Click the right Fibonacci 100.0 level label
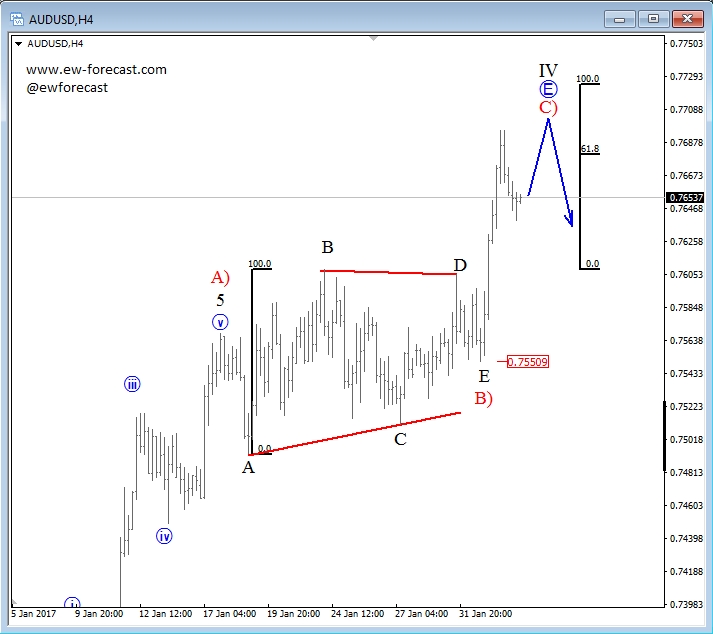This screenshot has width=713, height=634. [587, 79]
